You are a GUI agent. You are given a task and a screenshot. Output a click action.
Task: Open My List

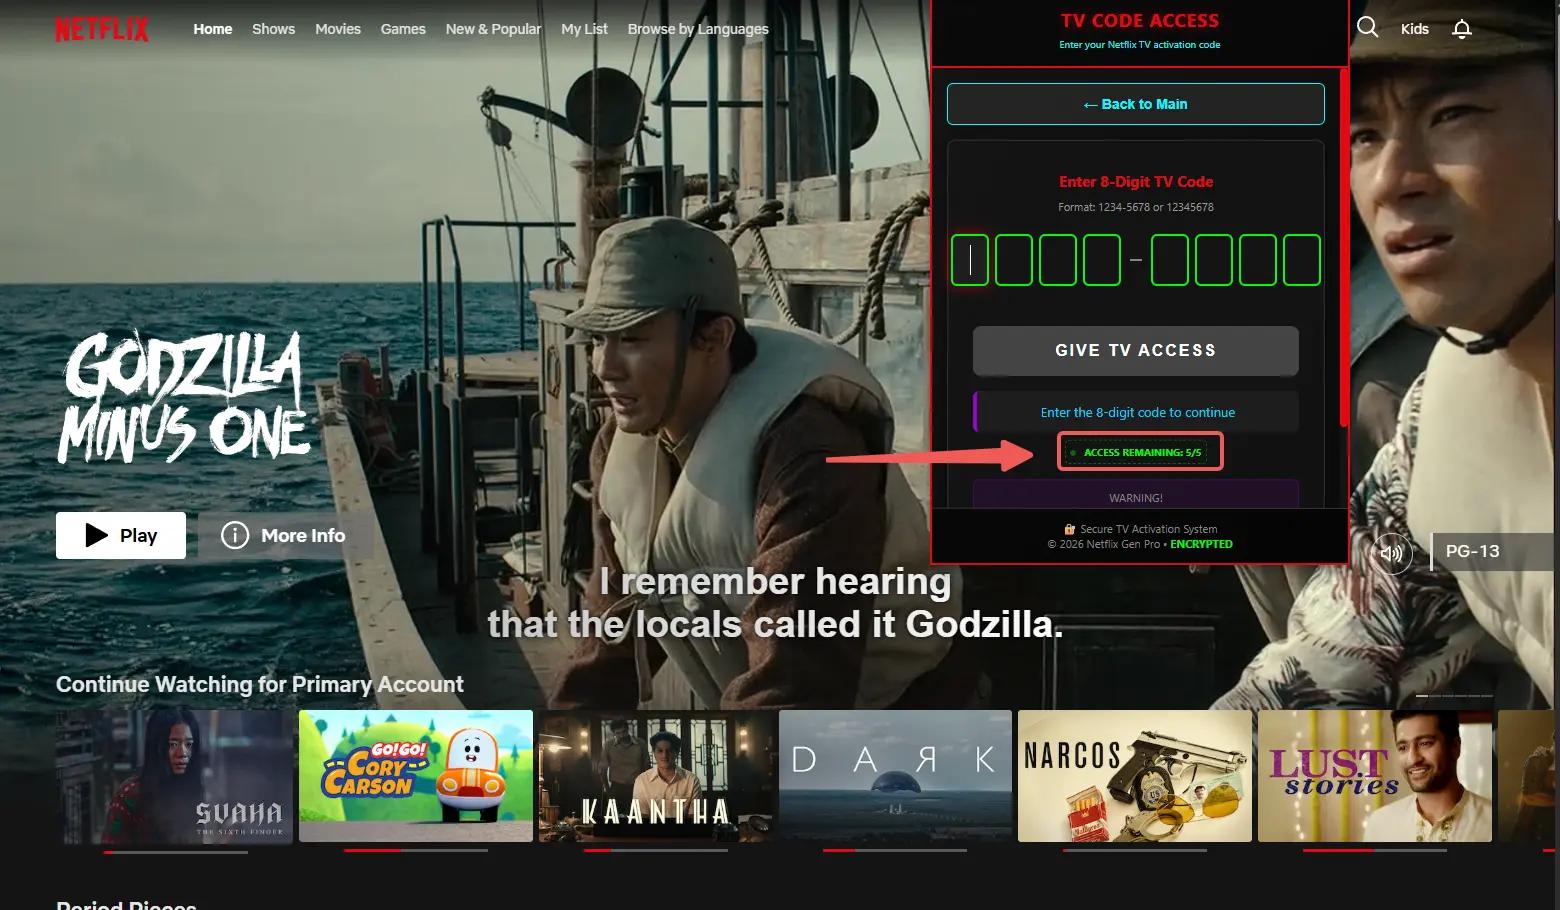(x=584, y=29)
